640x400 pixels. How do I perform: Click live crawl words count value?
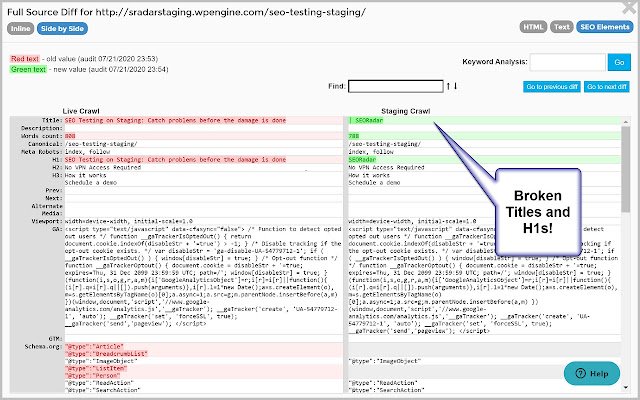(70, 136)
